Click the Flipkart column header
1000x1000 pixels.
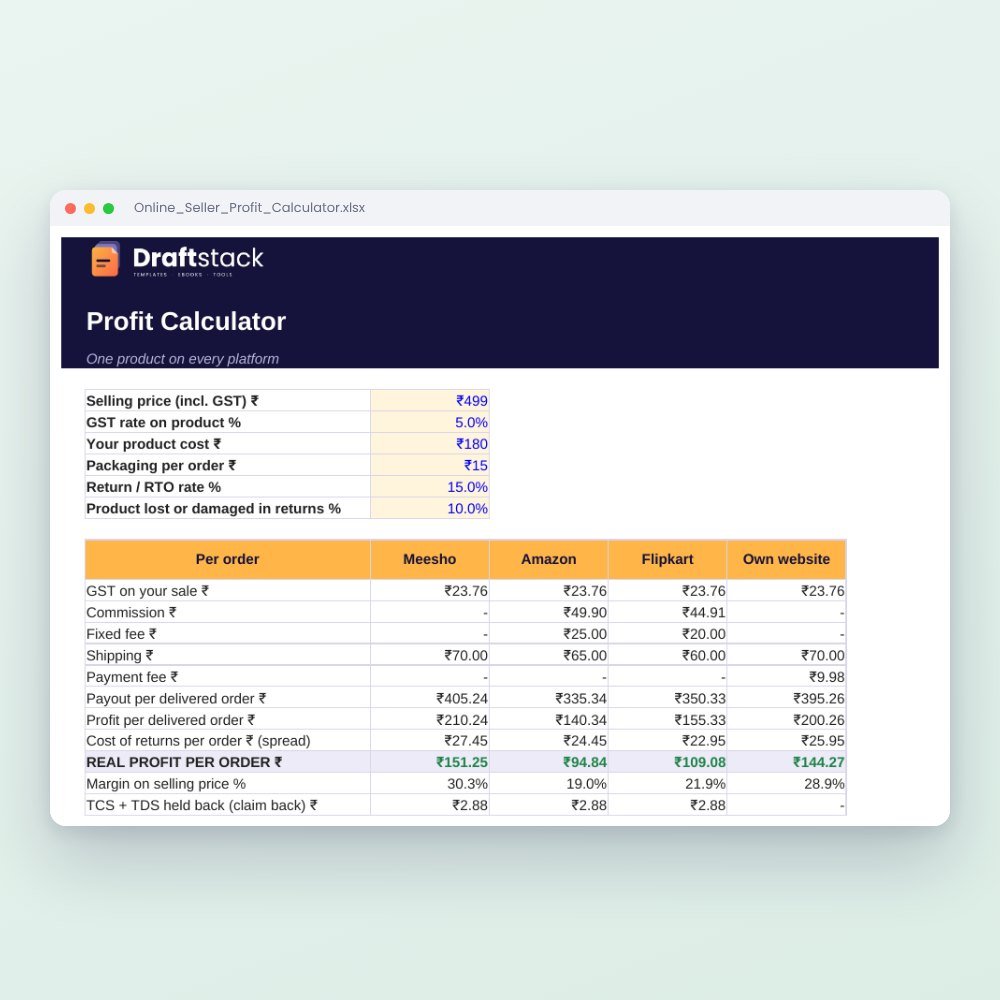tap(668, 559)
